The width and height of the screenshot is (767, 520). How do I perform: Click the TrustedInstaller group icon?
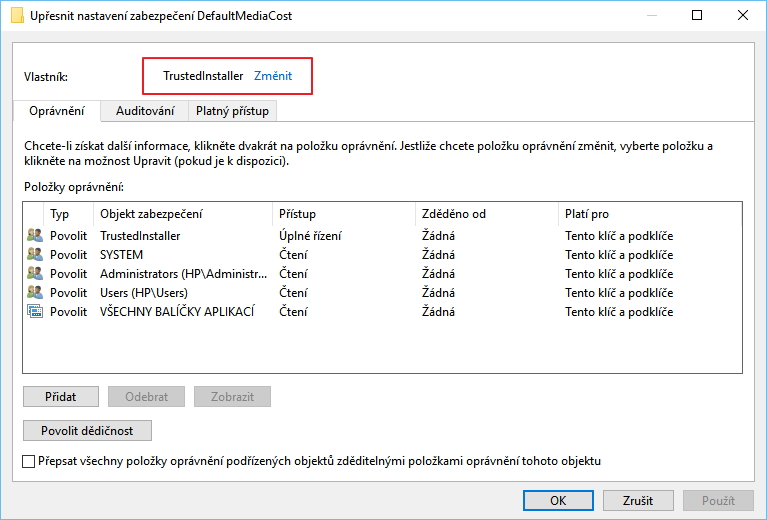pos(35,236)
